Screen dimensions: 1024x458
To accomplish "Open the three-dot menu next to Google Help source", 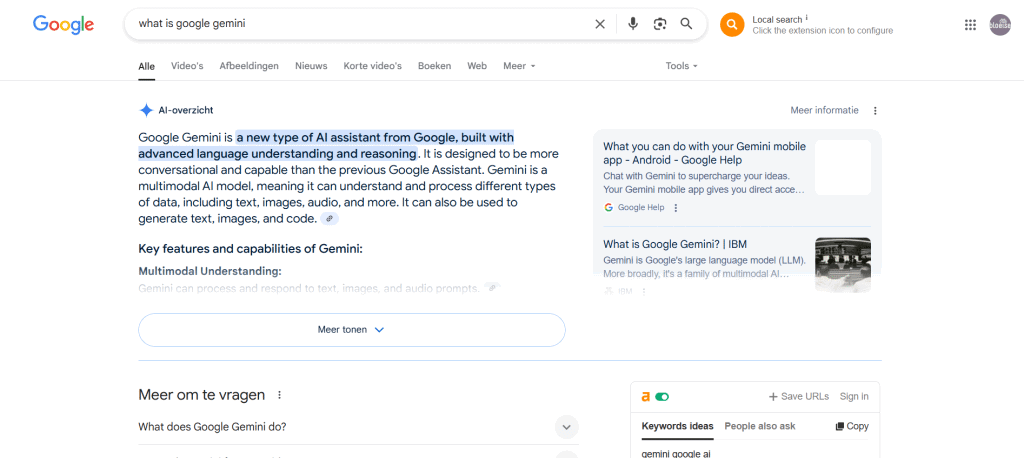I will pyautogui.click(x=676, y=208).
